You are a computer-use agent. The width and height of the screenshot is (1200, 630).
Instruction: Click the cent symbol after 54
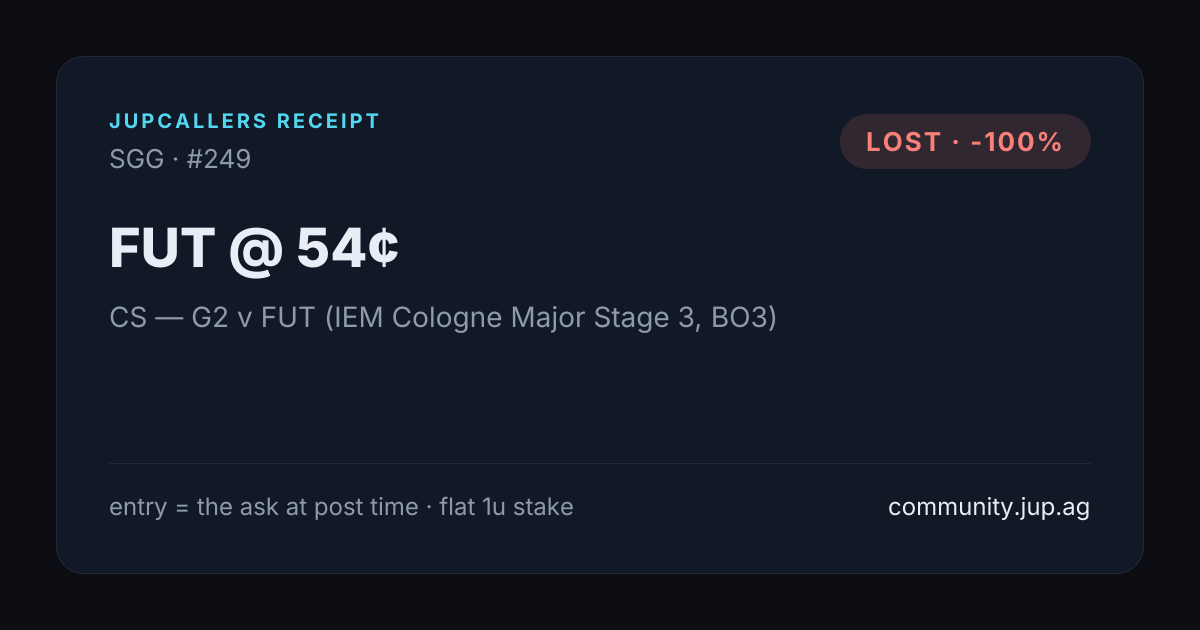[x=384, y=248]
